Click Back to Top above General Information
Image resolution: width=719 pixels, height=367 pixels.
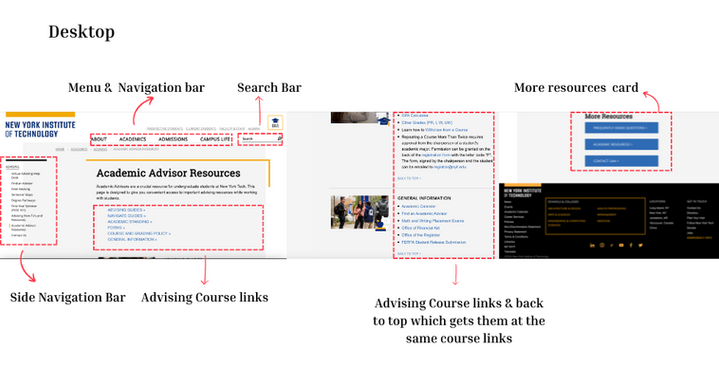(x=409, y=178)
